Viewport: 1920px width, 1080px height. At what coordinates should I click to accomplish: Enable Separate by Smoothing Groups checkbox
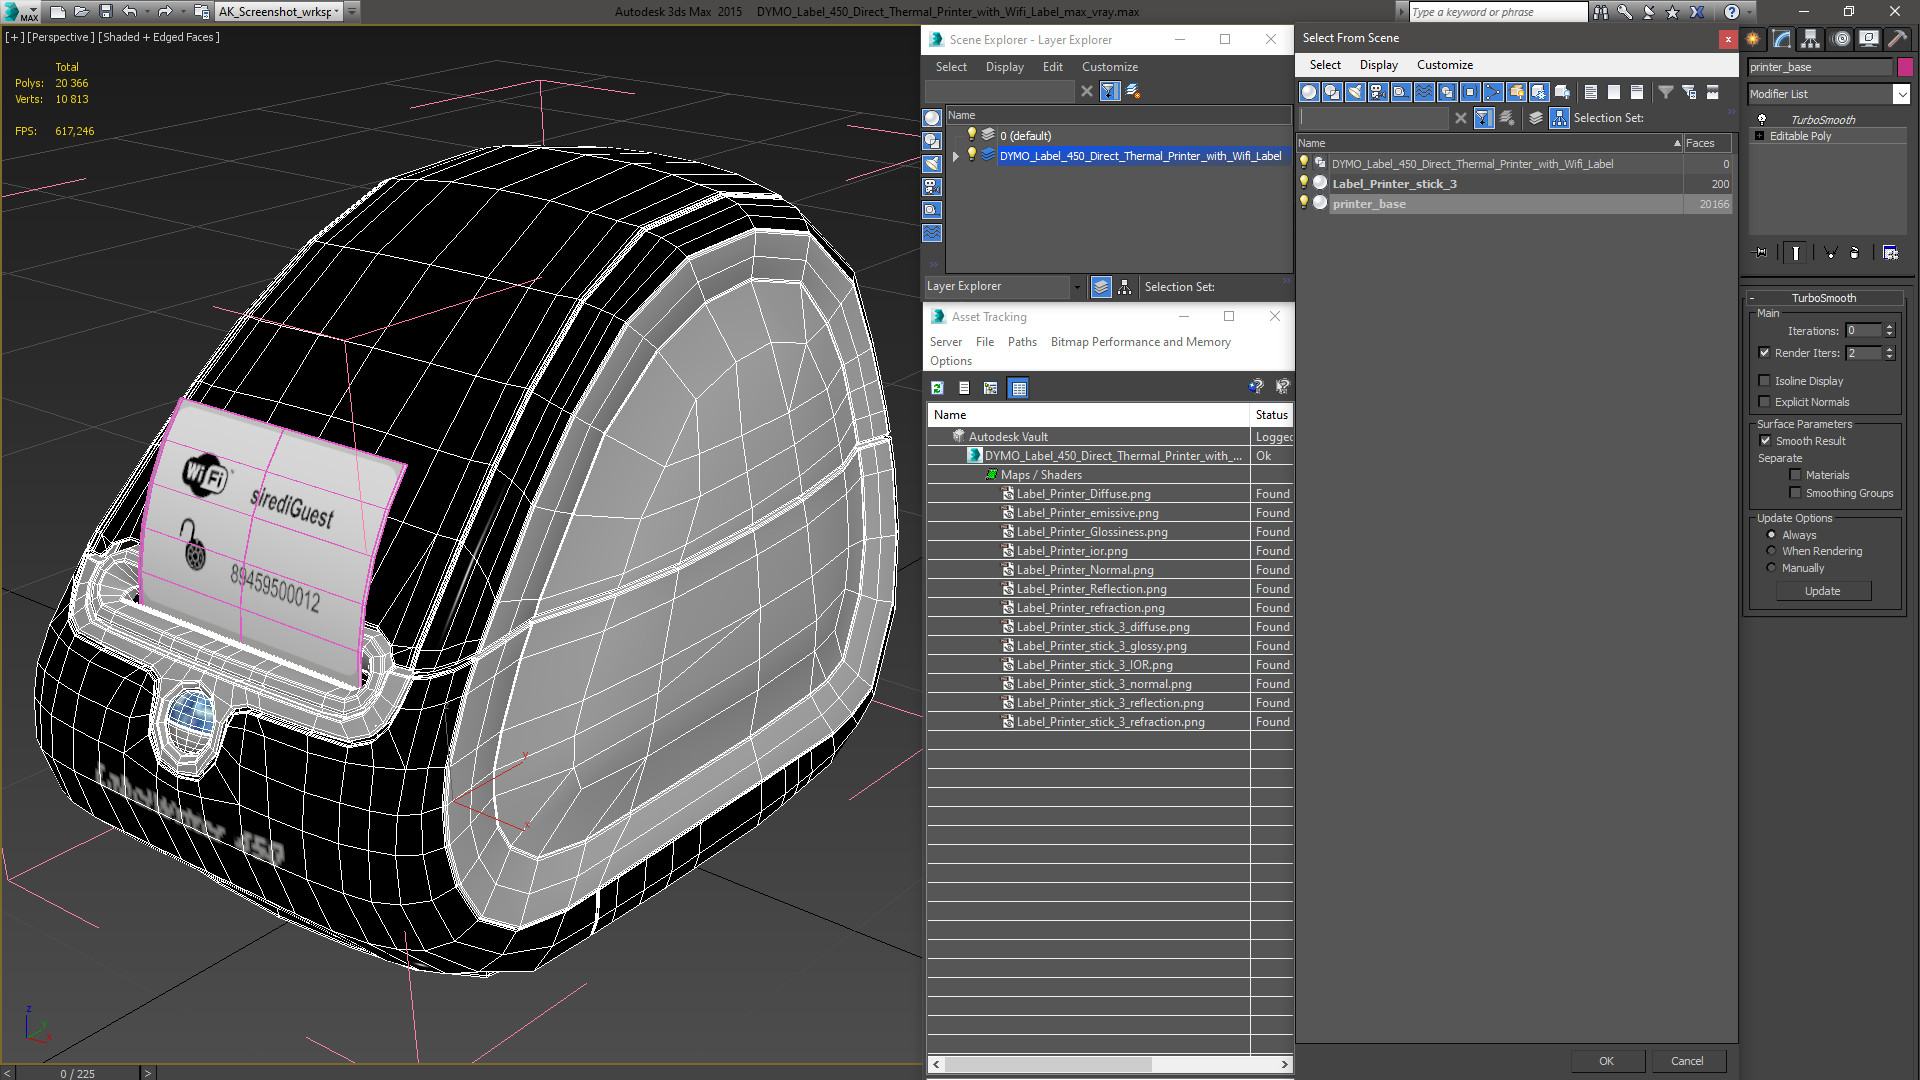coord(1795,493)
